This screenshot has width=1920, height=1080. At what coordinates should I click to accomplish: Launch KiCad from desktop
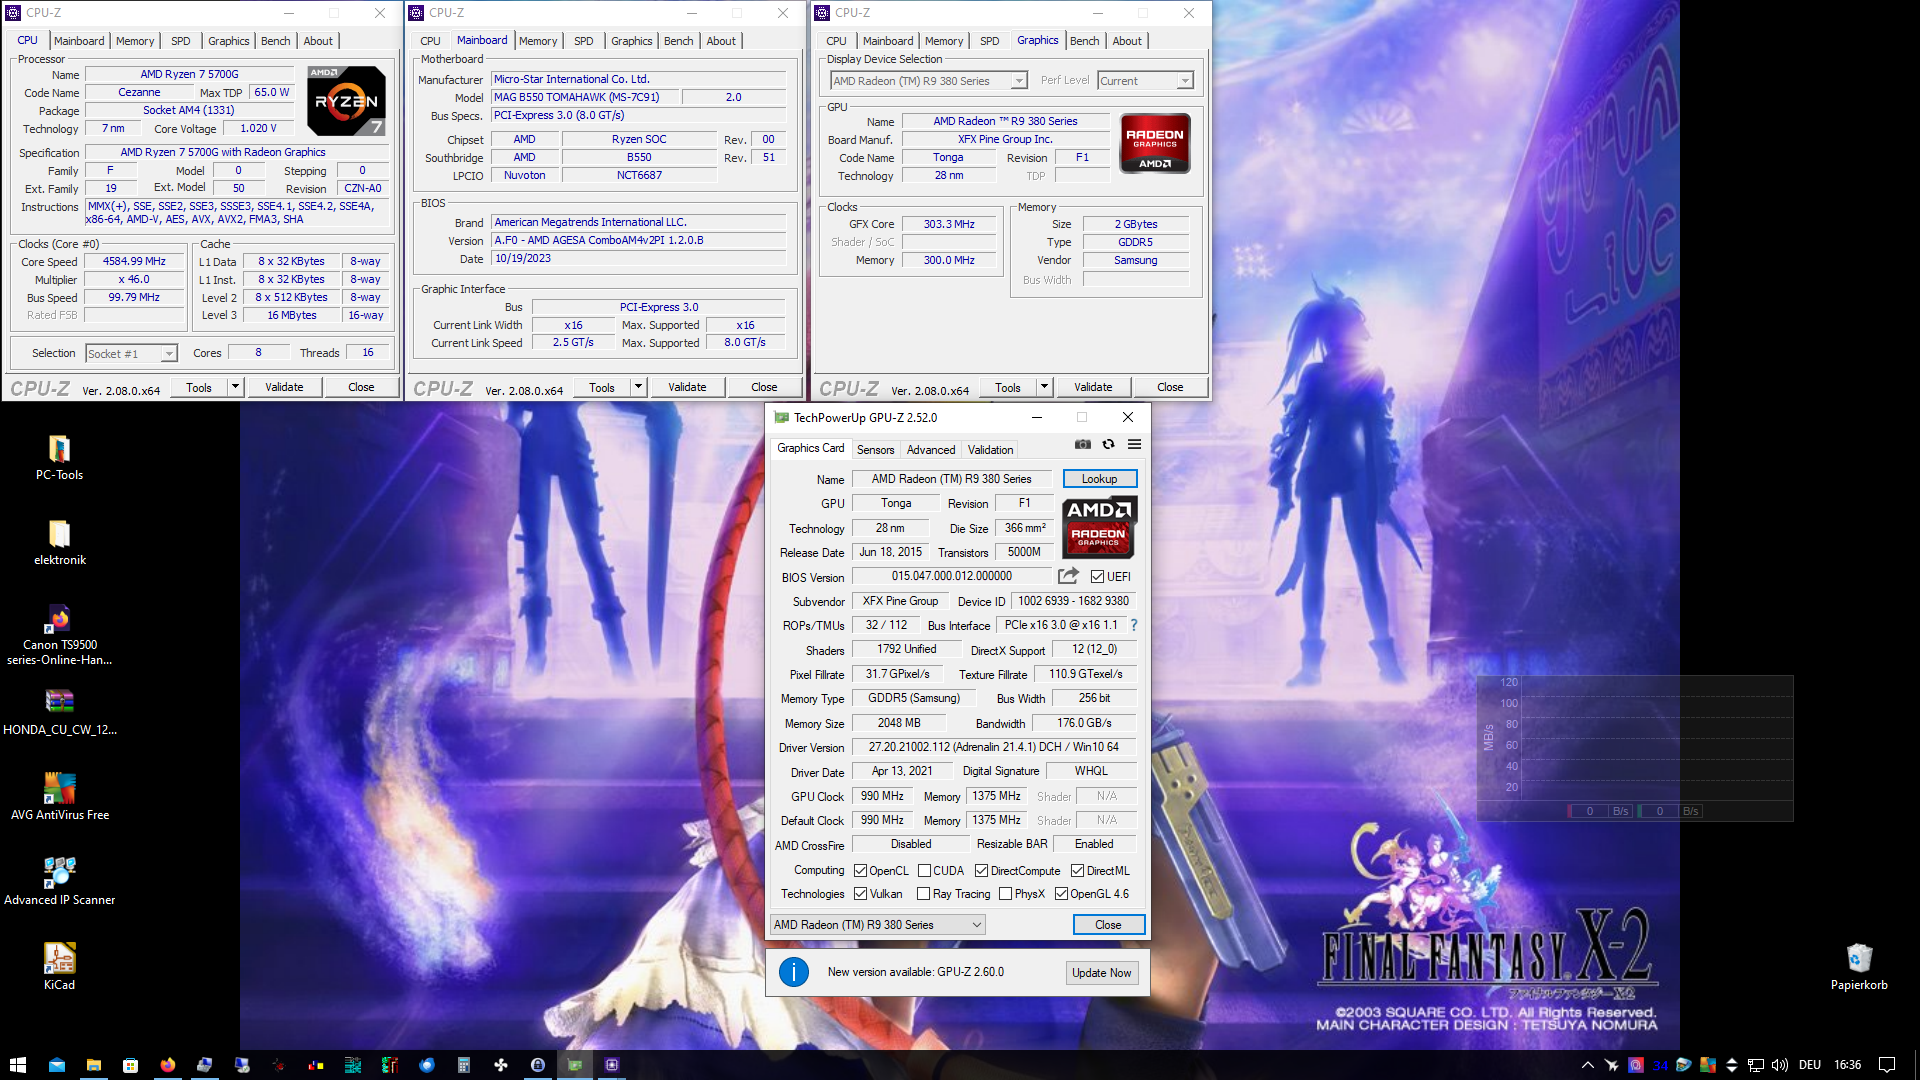pyautogui.click(x=59, y=967)
